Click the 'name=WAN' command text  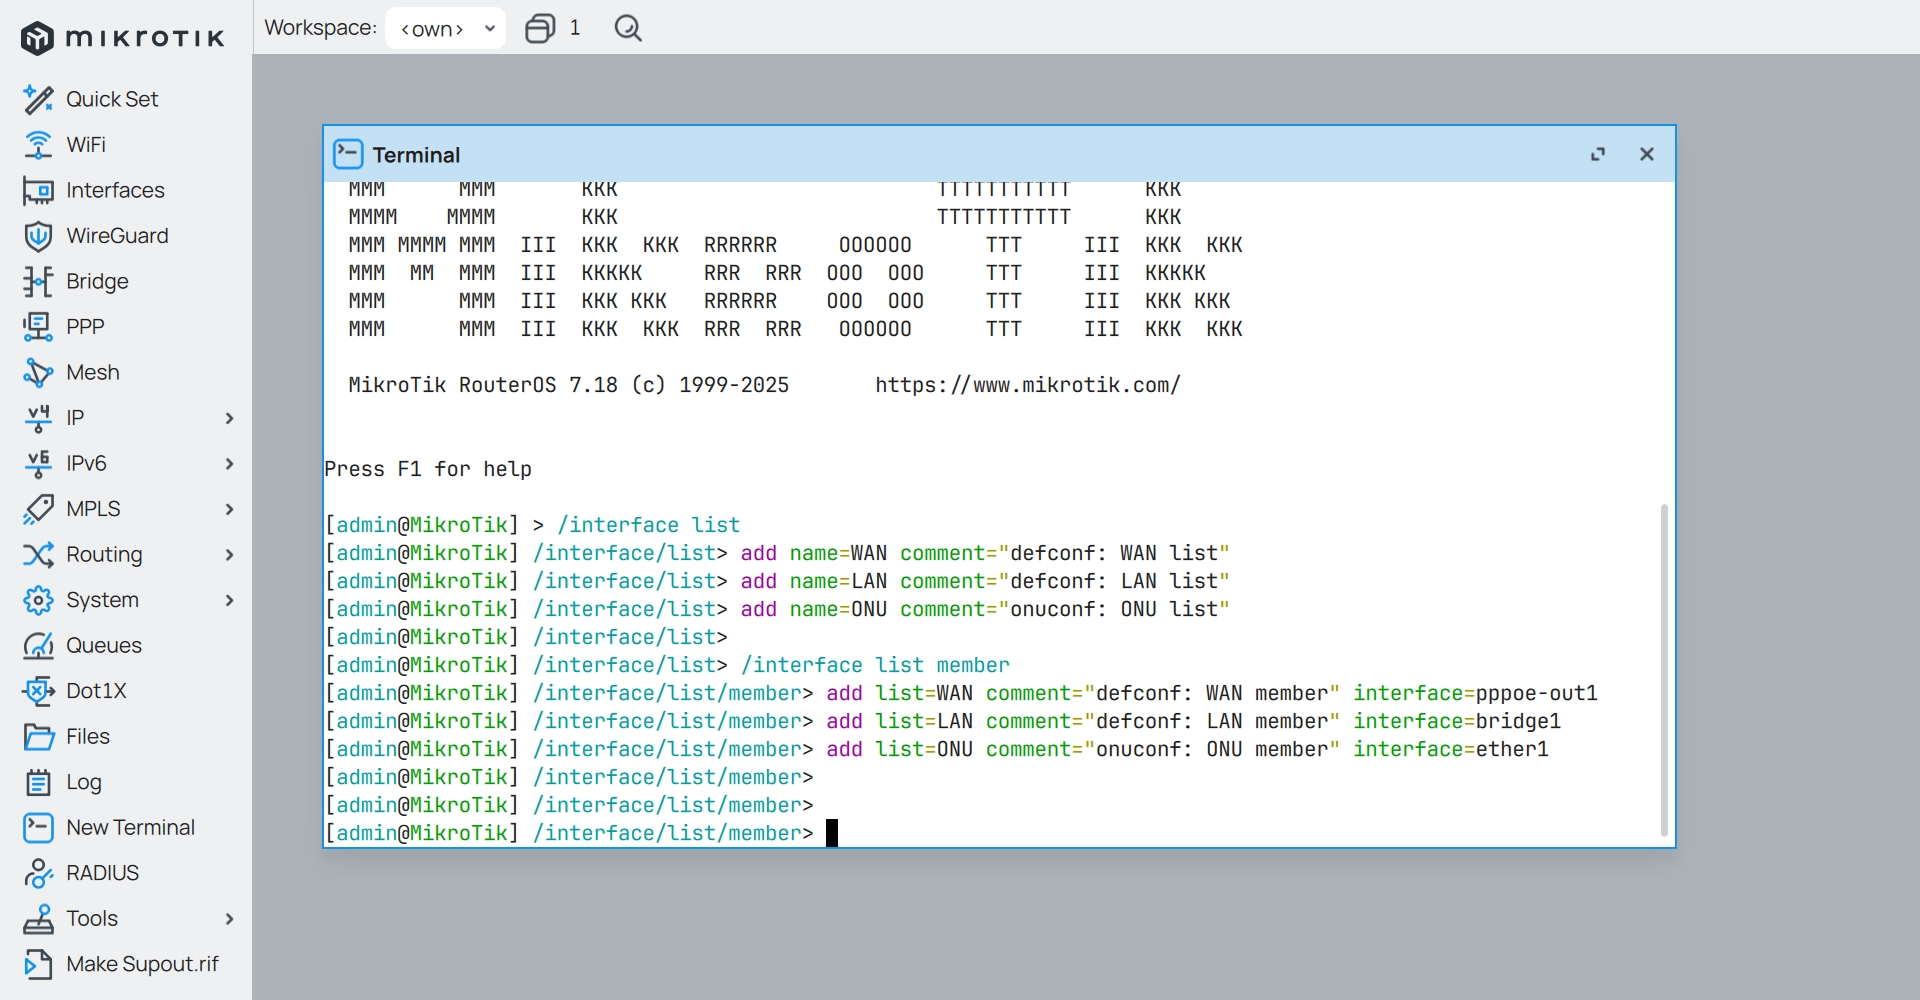(838, 553)
